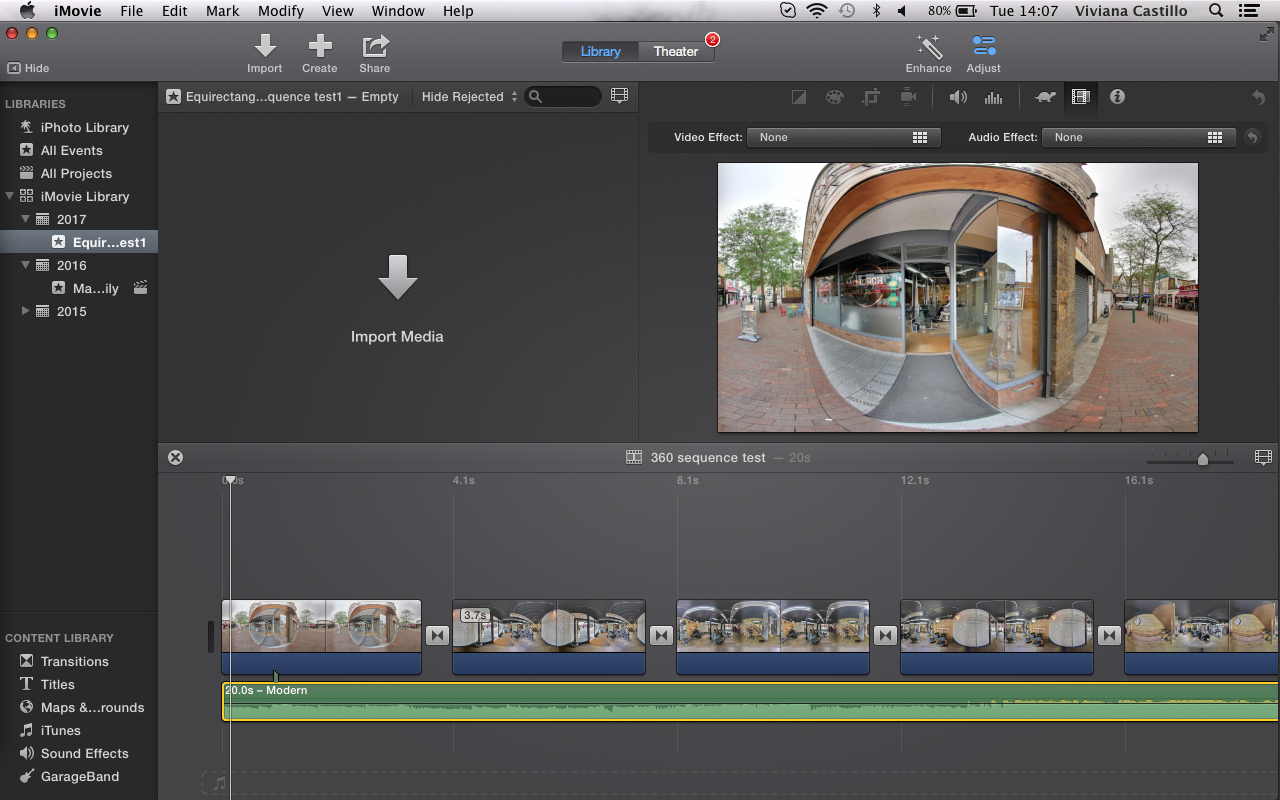Click the browser search field
1280x800 pixels.
(563, 97)
